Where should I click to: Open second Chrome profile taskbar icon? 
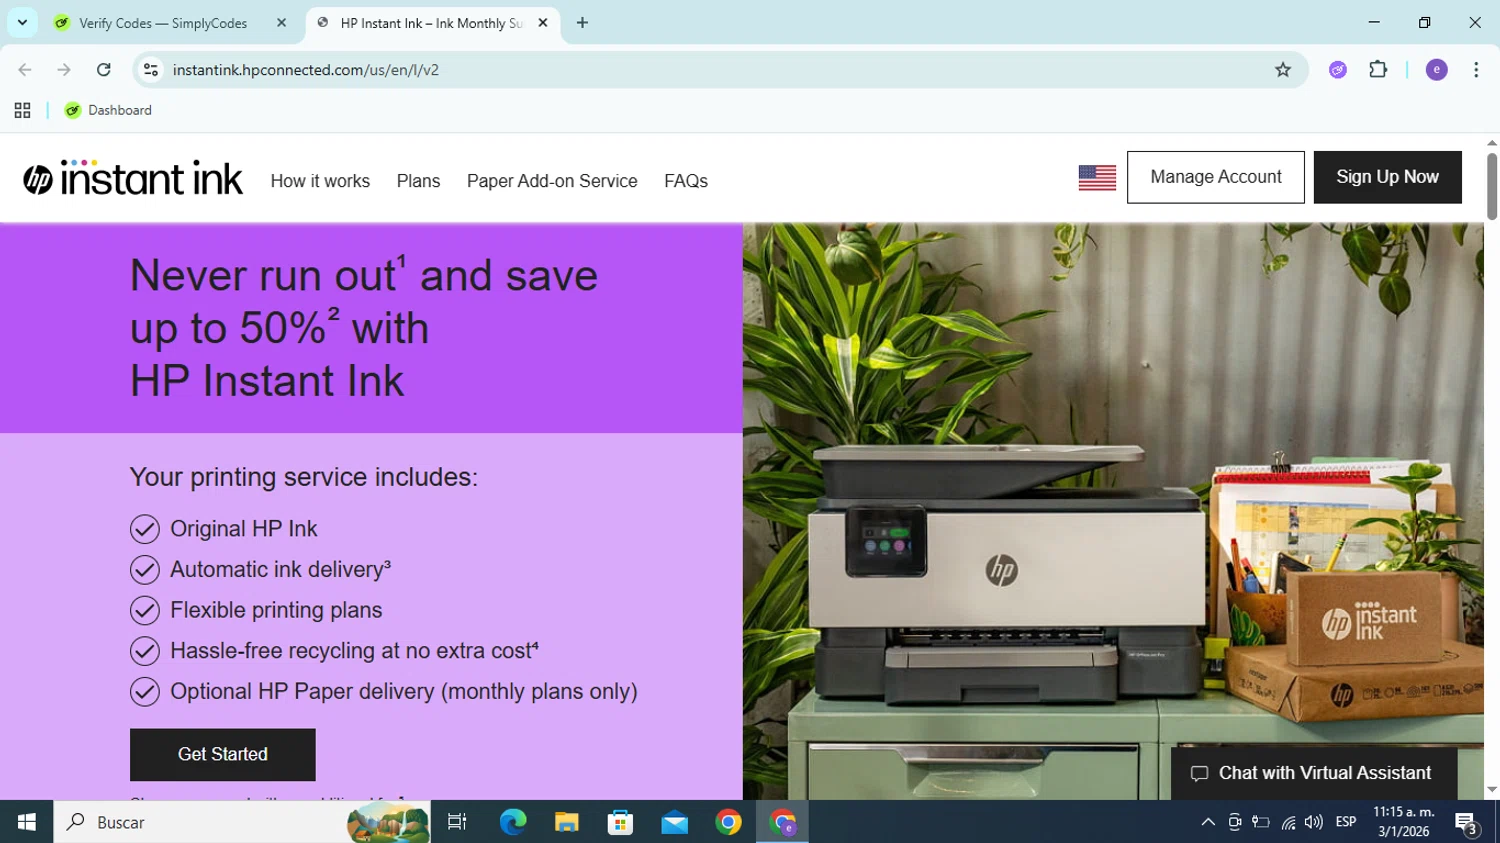pos(783,822)
